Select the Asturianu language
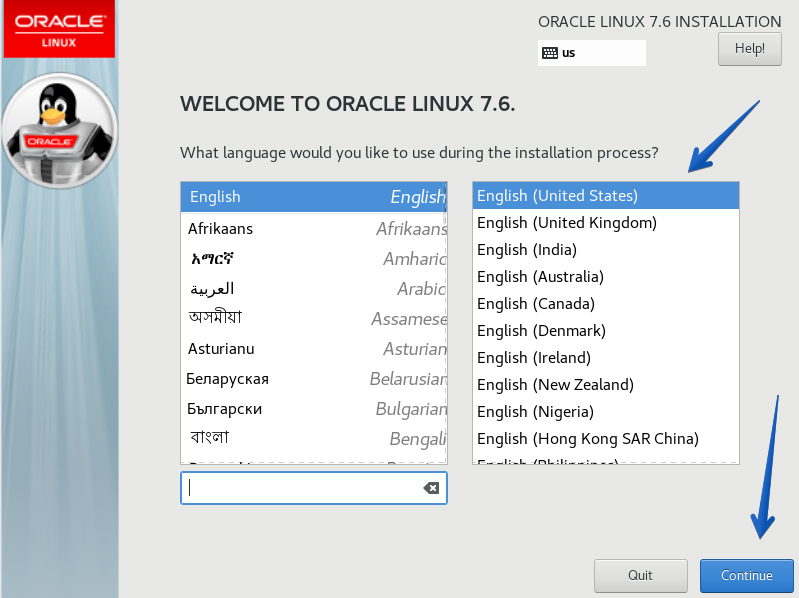Screen dimensions: 799x598 pos(313,349)
